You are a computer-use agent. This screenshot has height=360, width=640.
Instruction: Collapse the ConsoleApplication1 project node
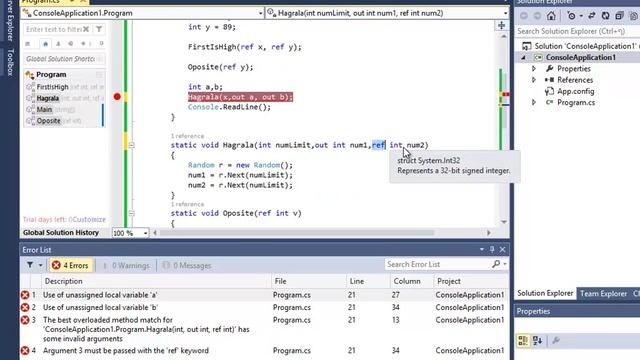tap(524, 58)
